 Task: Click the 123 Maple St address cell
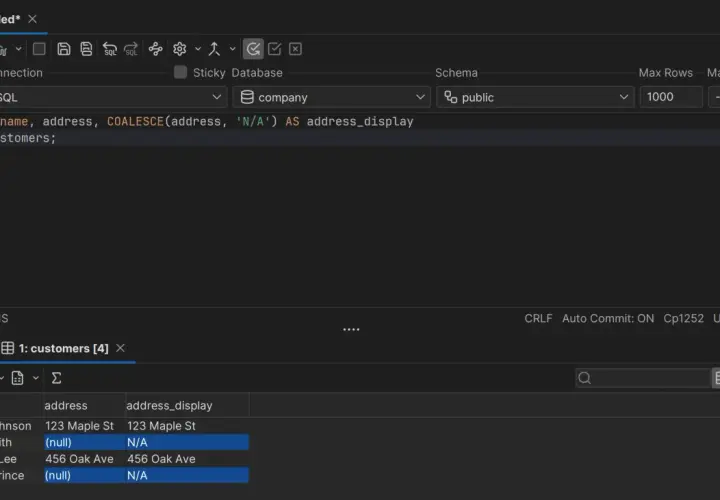click(x=84, y=426)
